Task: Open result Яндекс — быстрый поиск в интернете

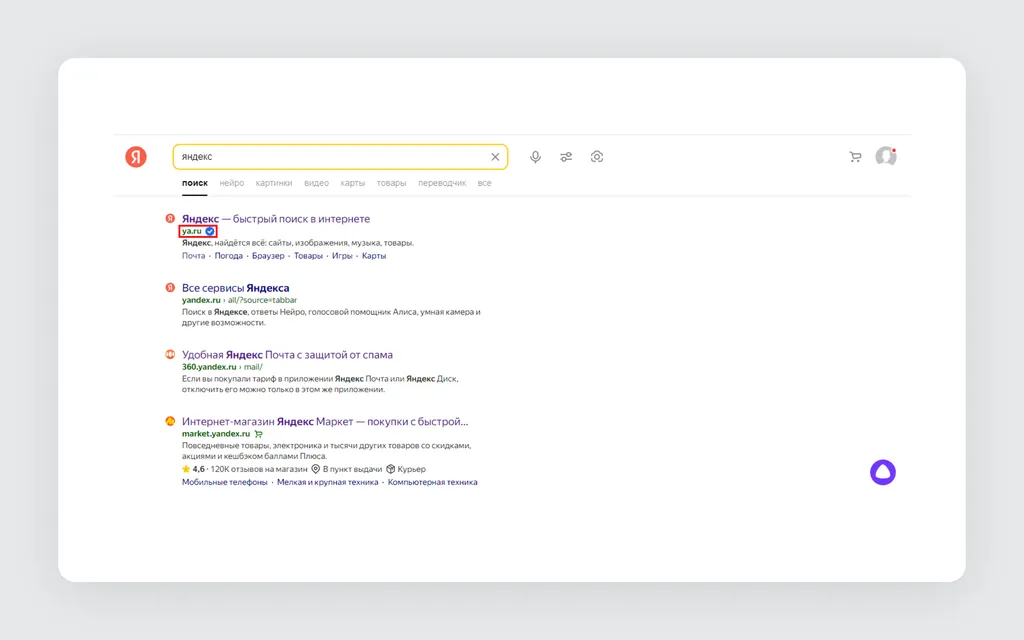Action: (x=276, y=219)
